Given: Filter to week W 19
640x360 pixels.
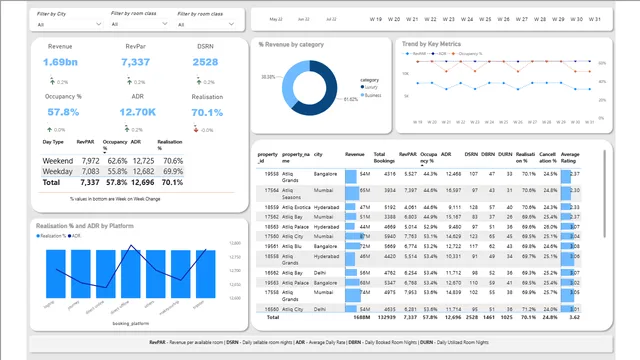Looking at the screenshot, I should point(376,19).
